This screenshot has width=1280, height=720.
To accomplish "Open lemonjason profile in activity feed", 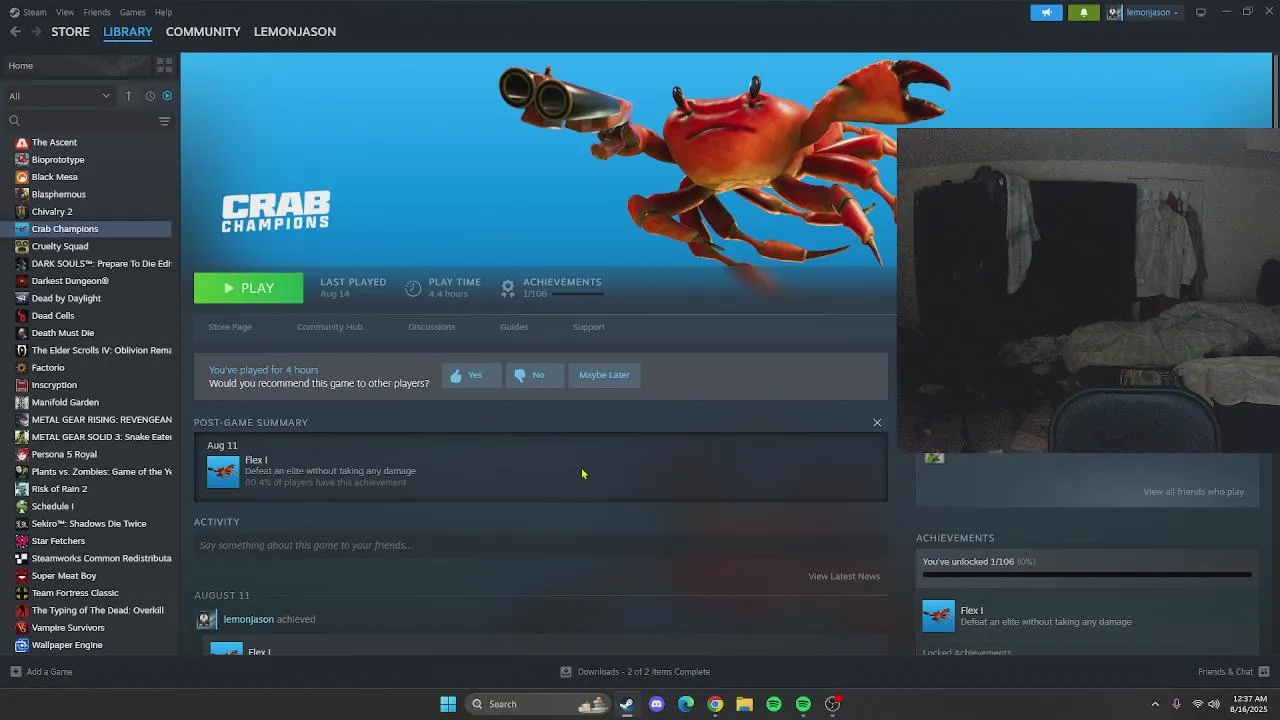I will 248,619.
